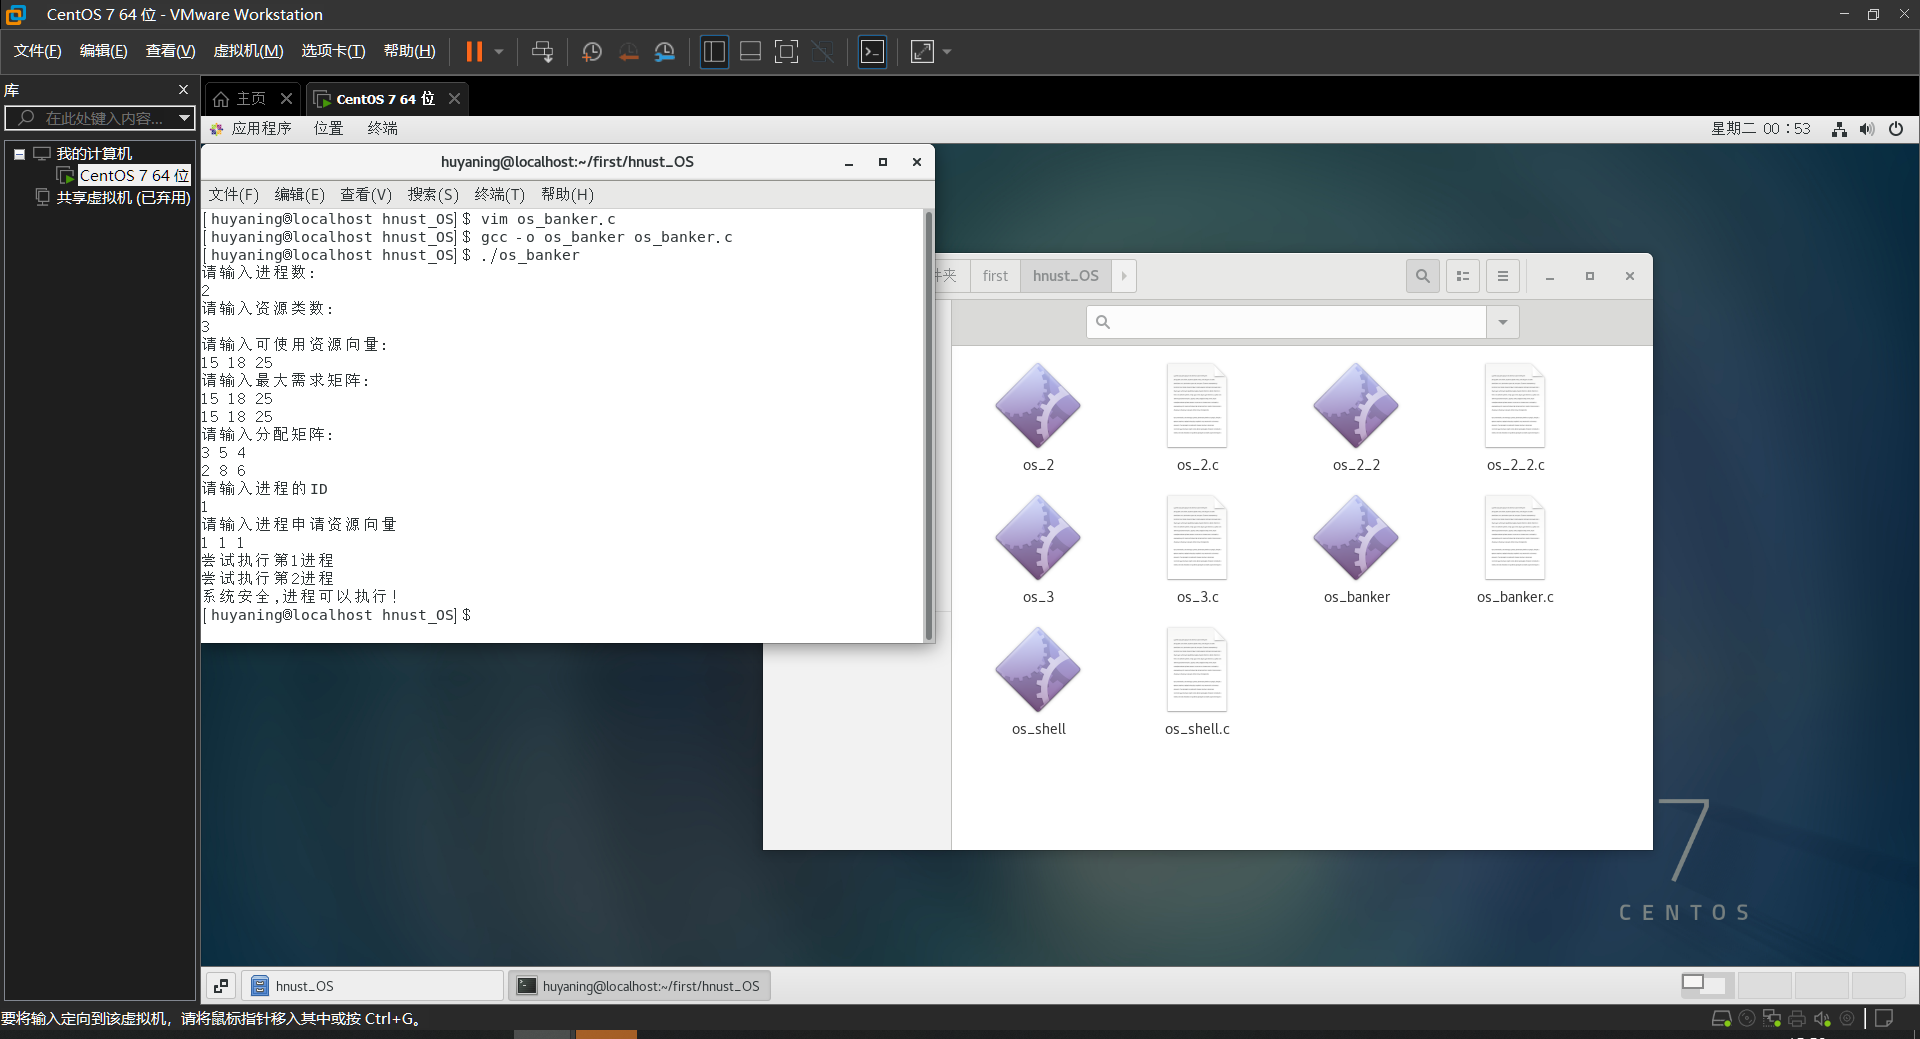Open the dropdown arrow next to the pause button
The height and width of the screenshot is (1039, 1920).
(x=499, y=52)
